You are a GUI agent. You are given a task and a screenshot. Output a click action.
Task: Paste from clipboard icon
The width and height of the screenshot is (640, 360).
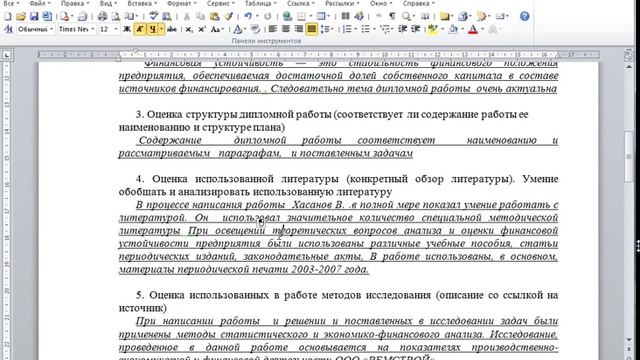click(x=214, y=16)
